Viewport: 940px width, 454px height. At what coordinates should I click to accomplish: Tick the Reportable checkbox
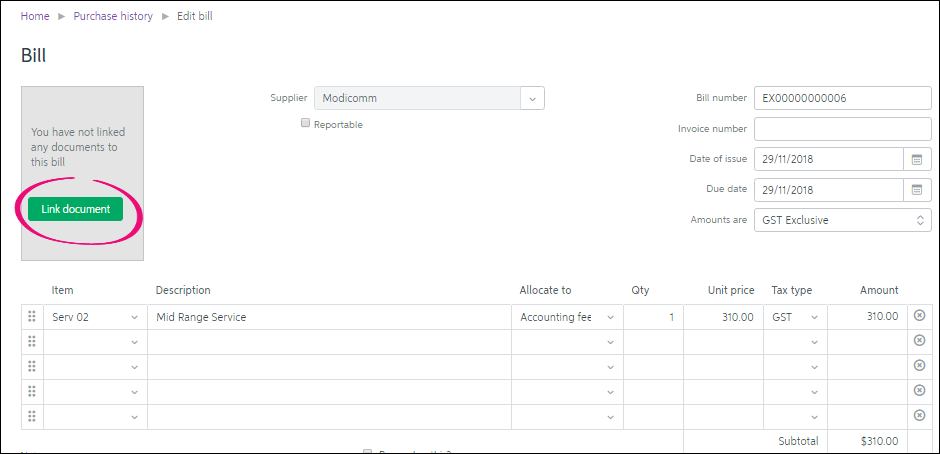[306, 124]
